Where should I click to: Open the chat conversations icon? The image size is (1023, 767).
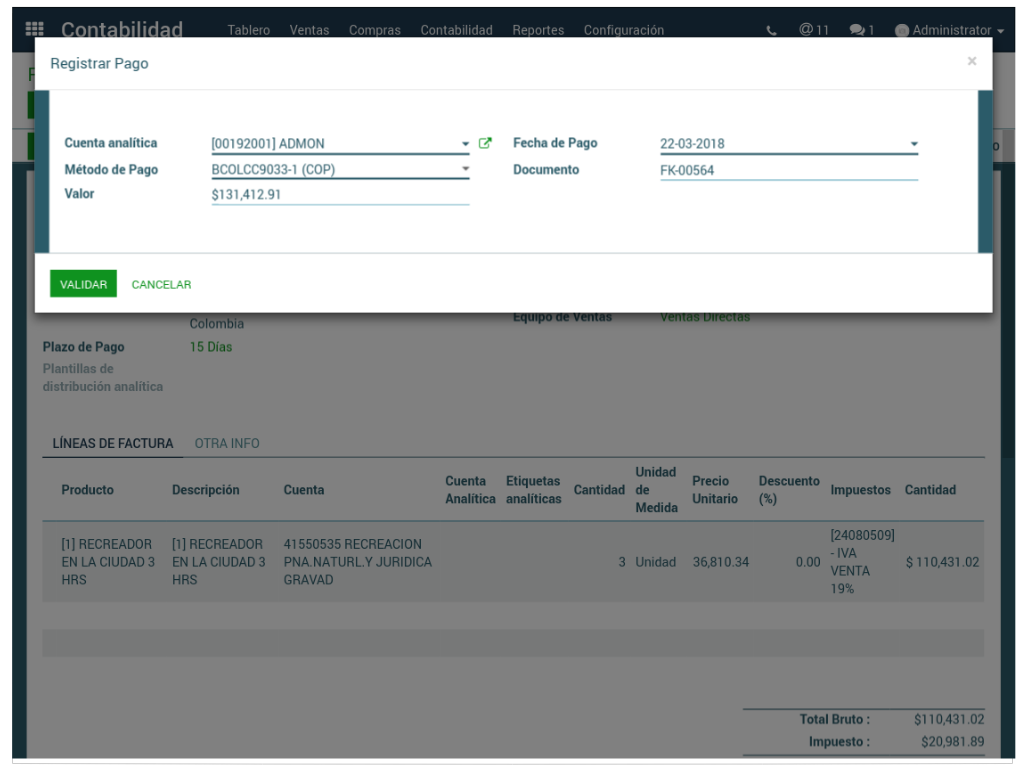[x=861, y=30]
